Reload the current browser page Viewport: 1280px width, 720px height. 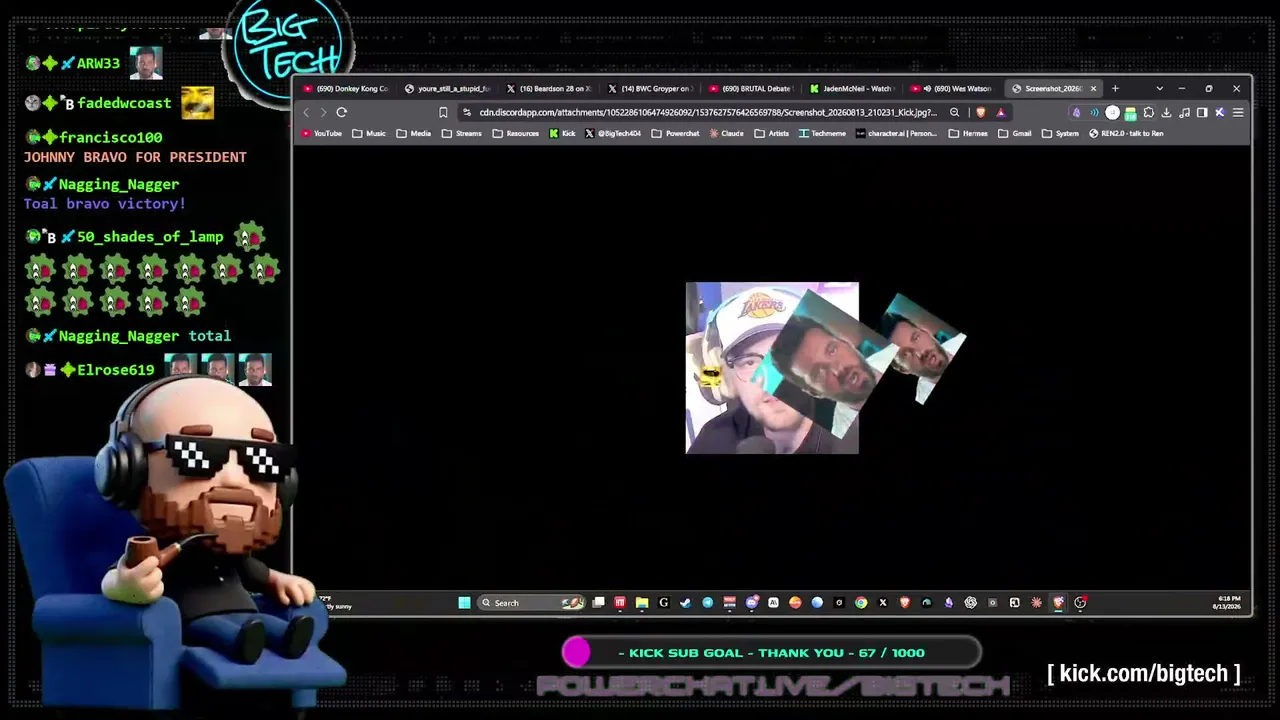point(342,113)
